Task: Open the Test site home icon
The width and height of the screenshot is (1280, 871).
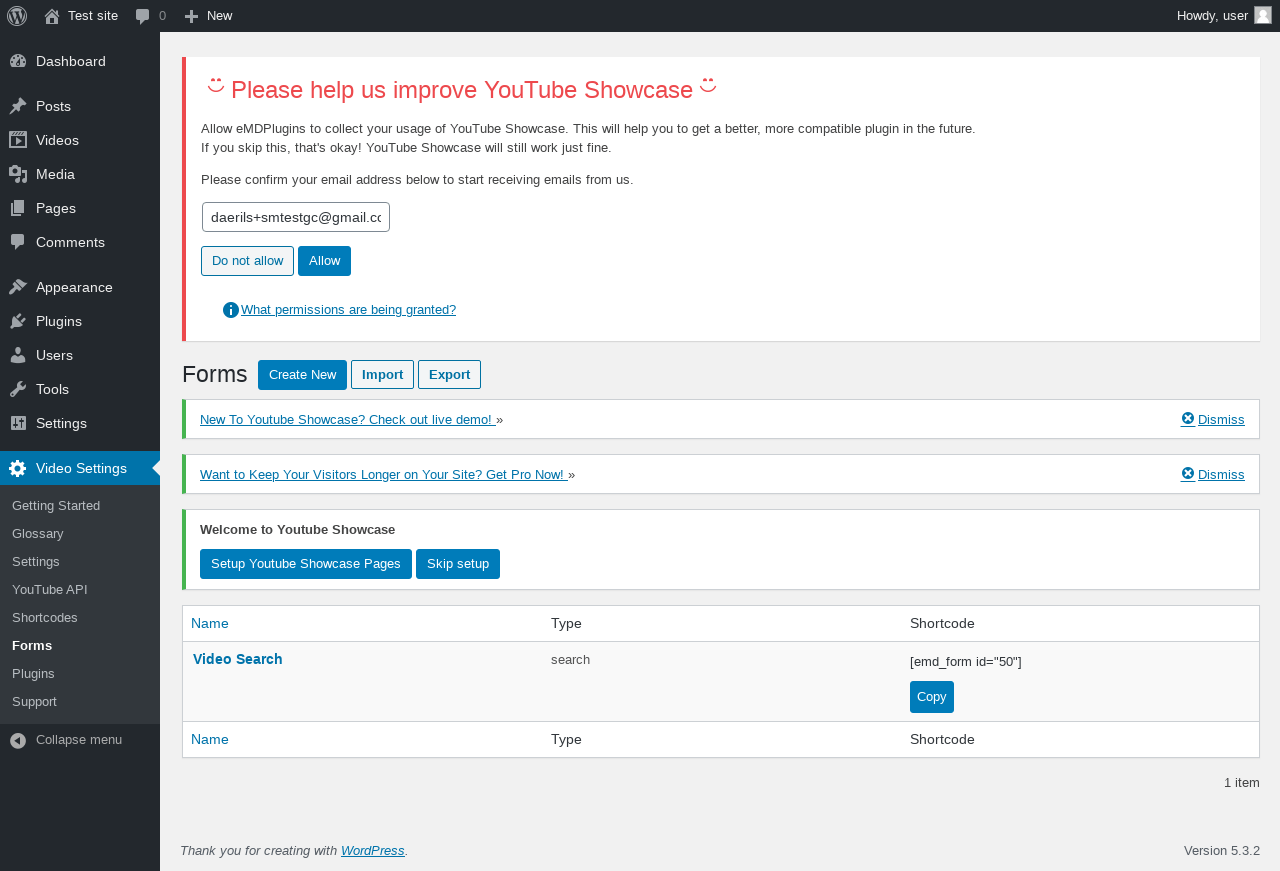Action: [52, 16]
